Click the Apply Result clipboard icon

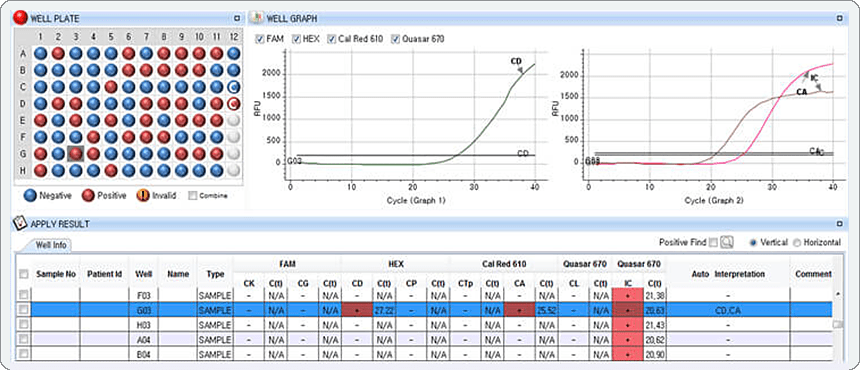pos(20,223)
